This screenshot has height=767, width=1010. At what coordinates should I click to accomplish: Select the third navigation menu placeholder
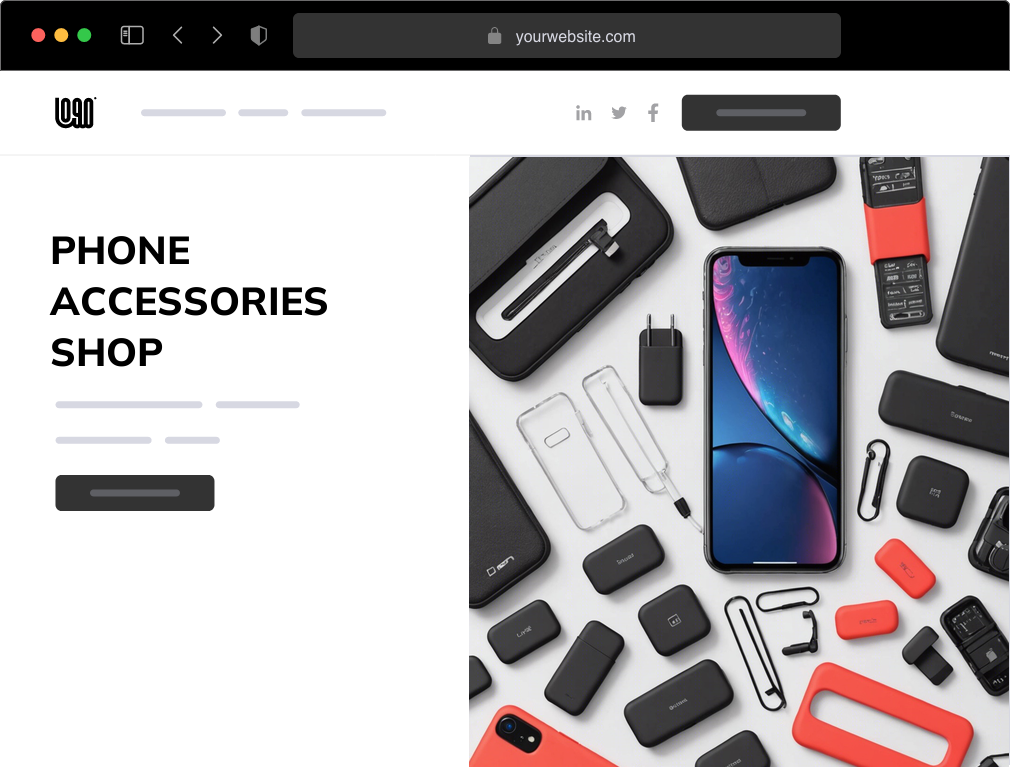click(x=344, y=113)
